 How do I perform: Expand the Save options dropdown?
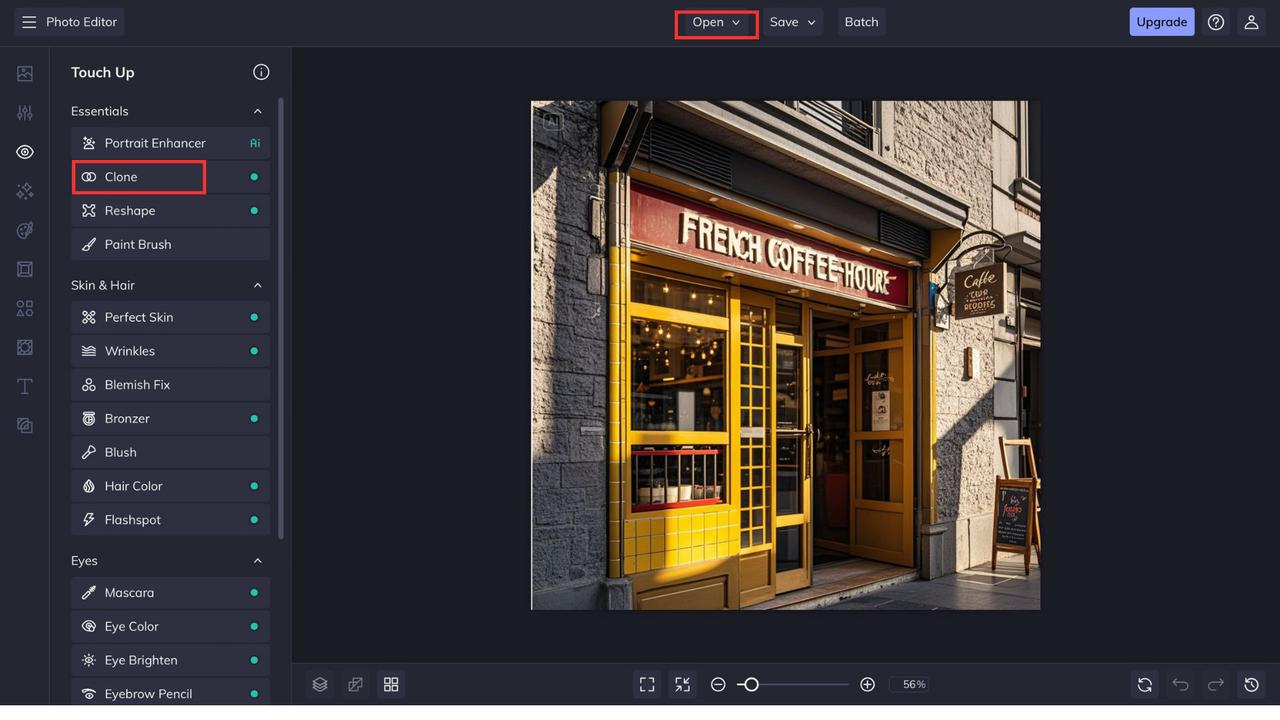[793, 21]
